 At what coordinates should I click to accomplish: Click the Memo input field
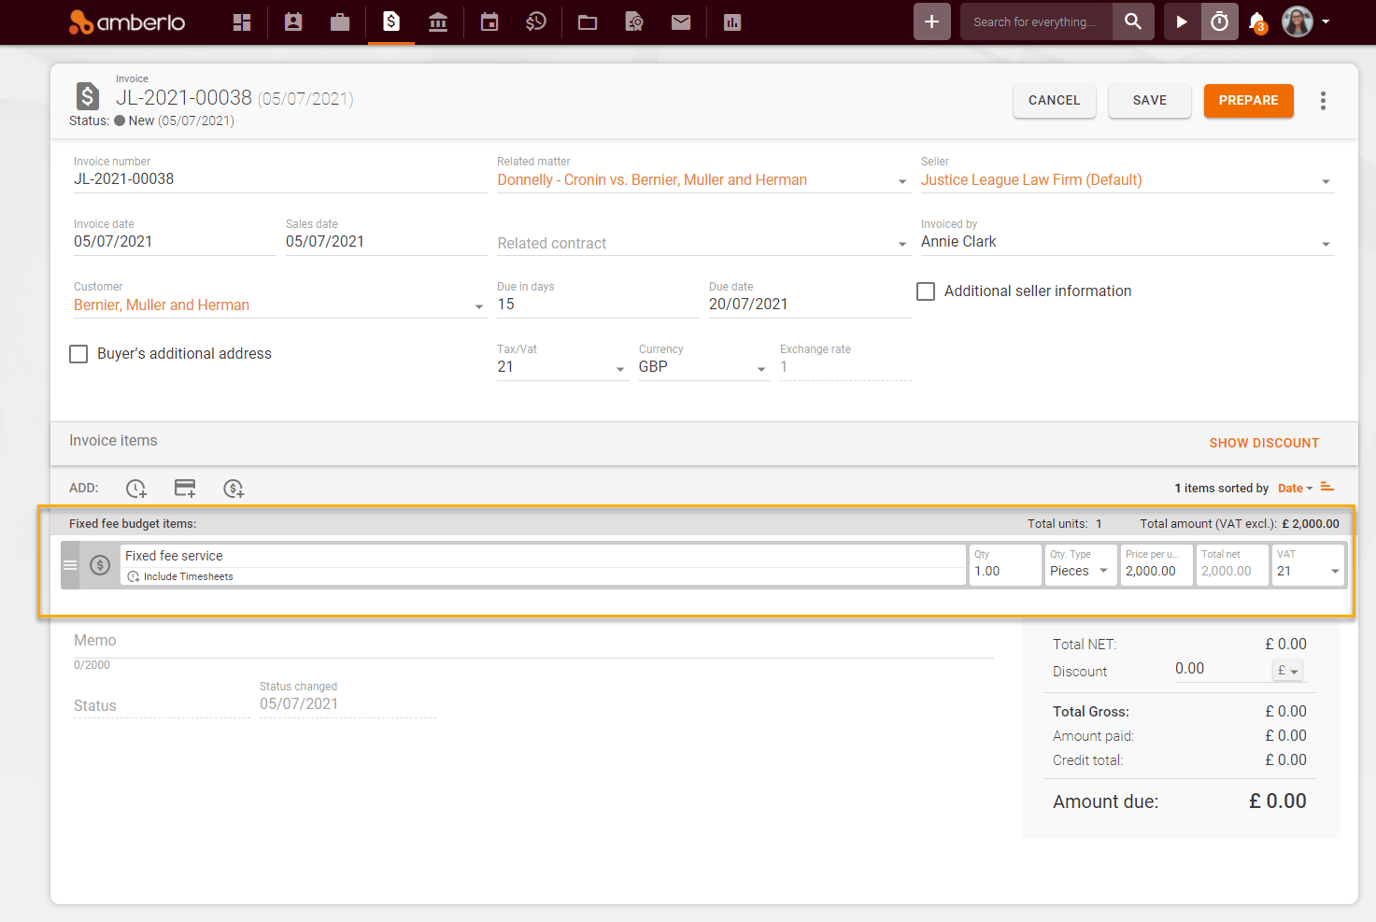click(400, 640)
